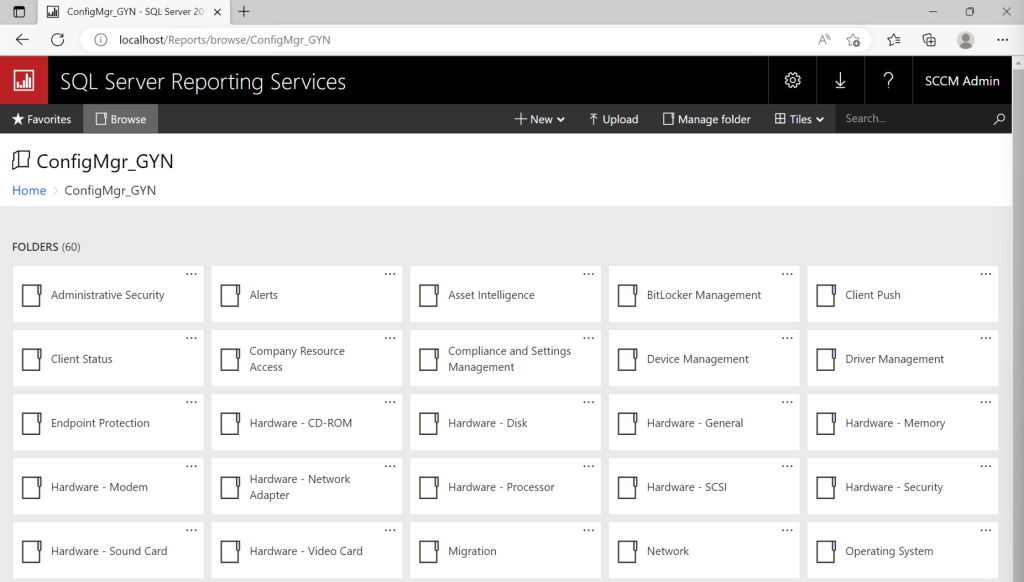Click the SSRS red logo icon
This screenshot has width=1024, height=582.
pos(24,80)
